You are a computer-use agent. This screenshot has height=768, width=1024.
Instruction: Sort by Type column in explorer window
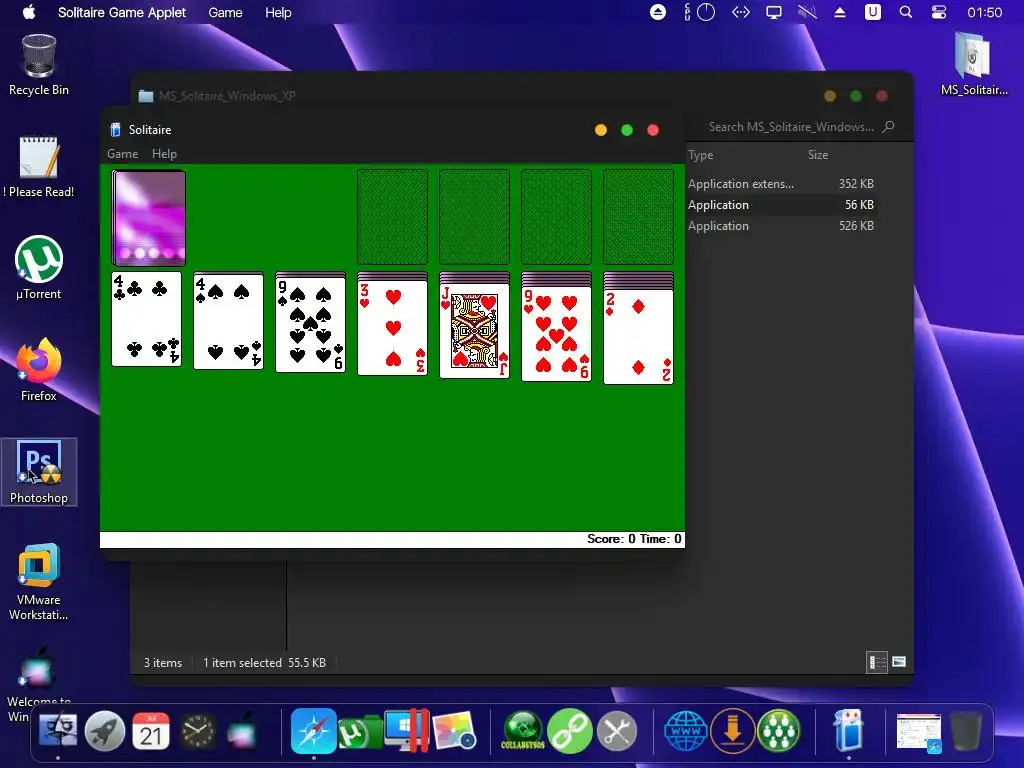[701, 155]
